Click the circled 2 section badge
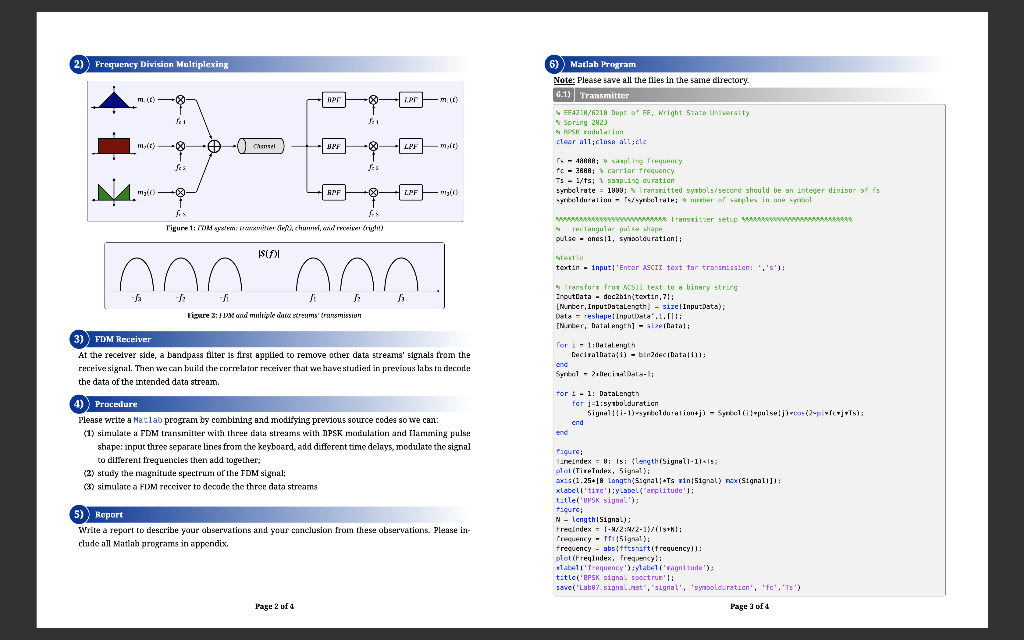This screenshot has height=640, width=1024. pos(77,63)
